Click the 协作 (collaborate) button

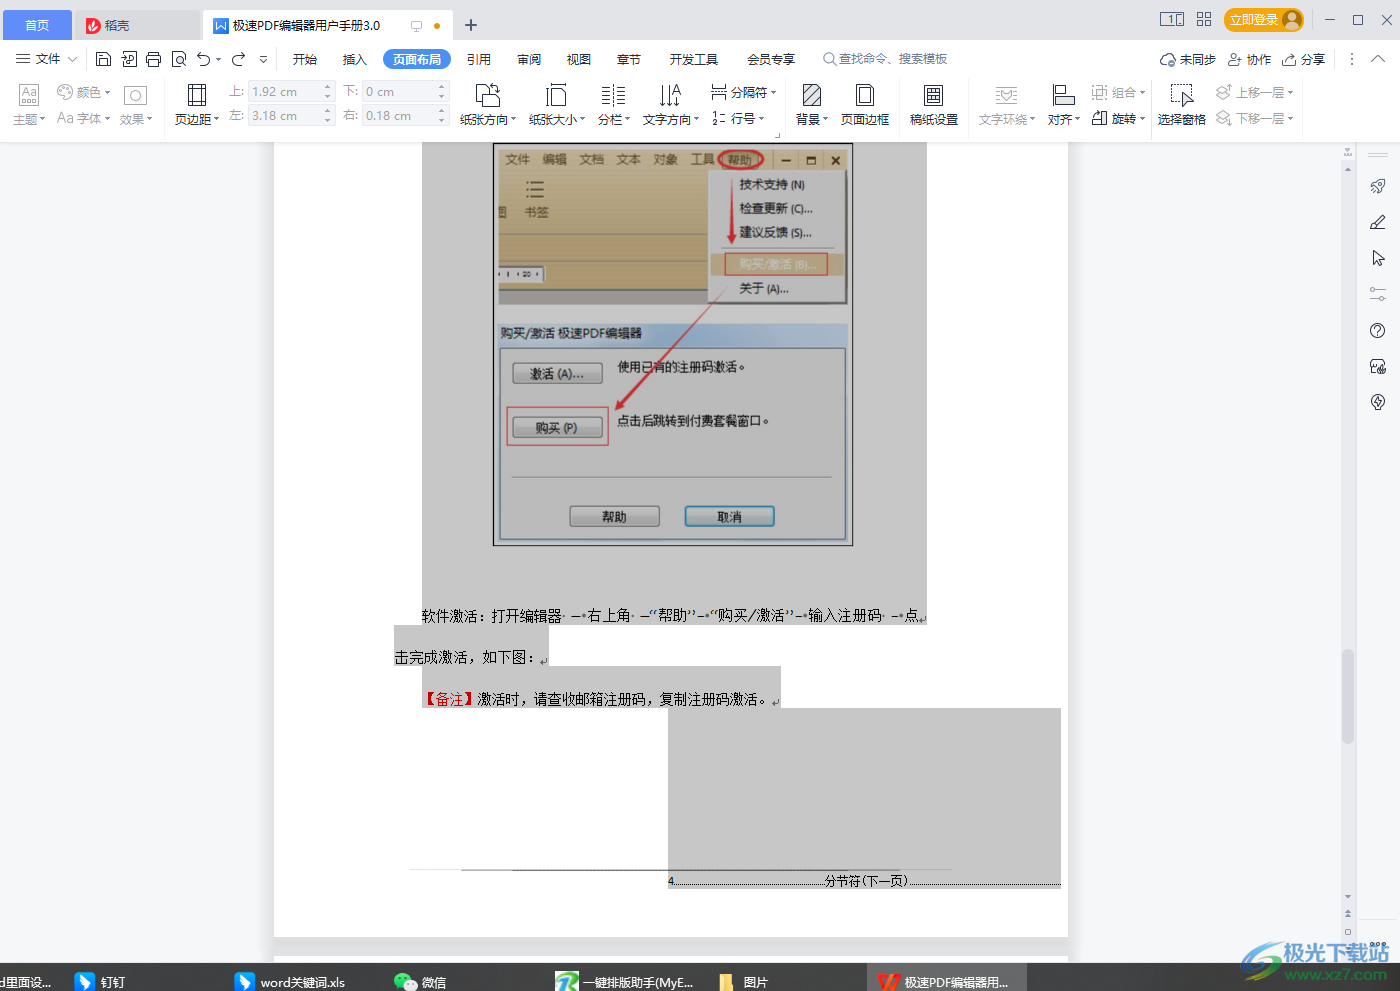pyautogui.click(x=1250, y=59)
